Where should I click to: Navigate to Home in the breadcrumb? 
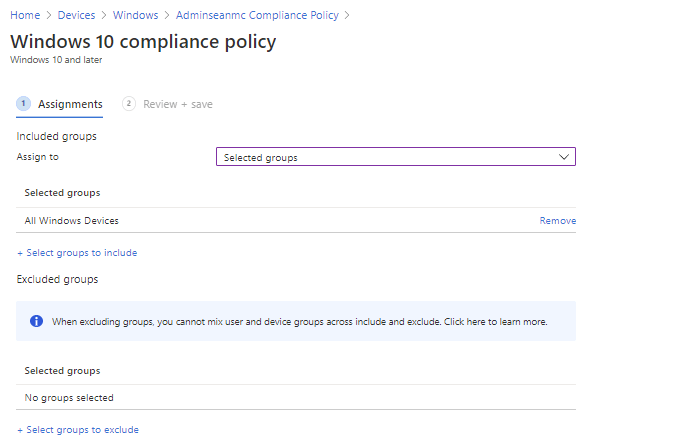click(x=25, y=16)
